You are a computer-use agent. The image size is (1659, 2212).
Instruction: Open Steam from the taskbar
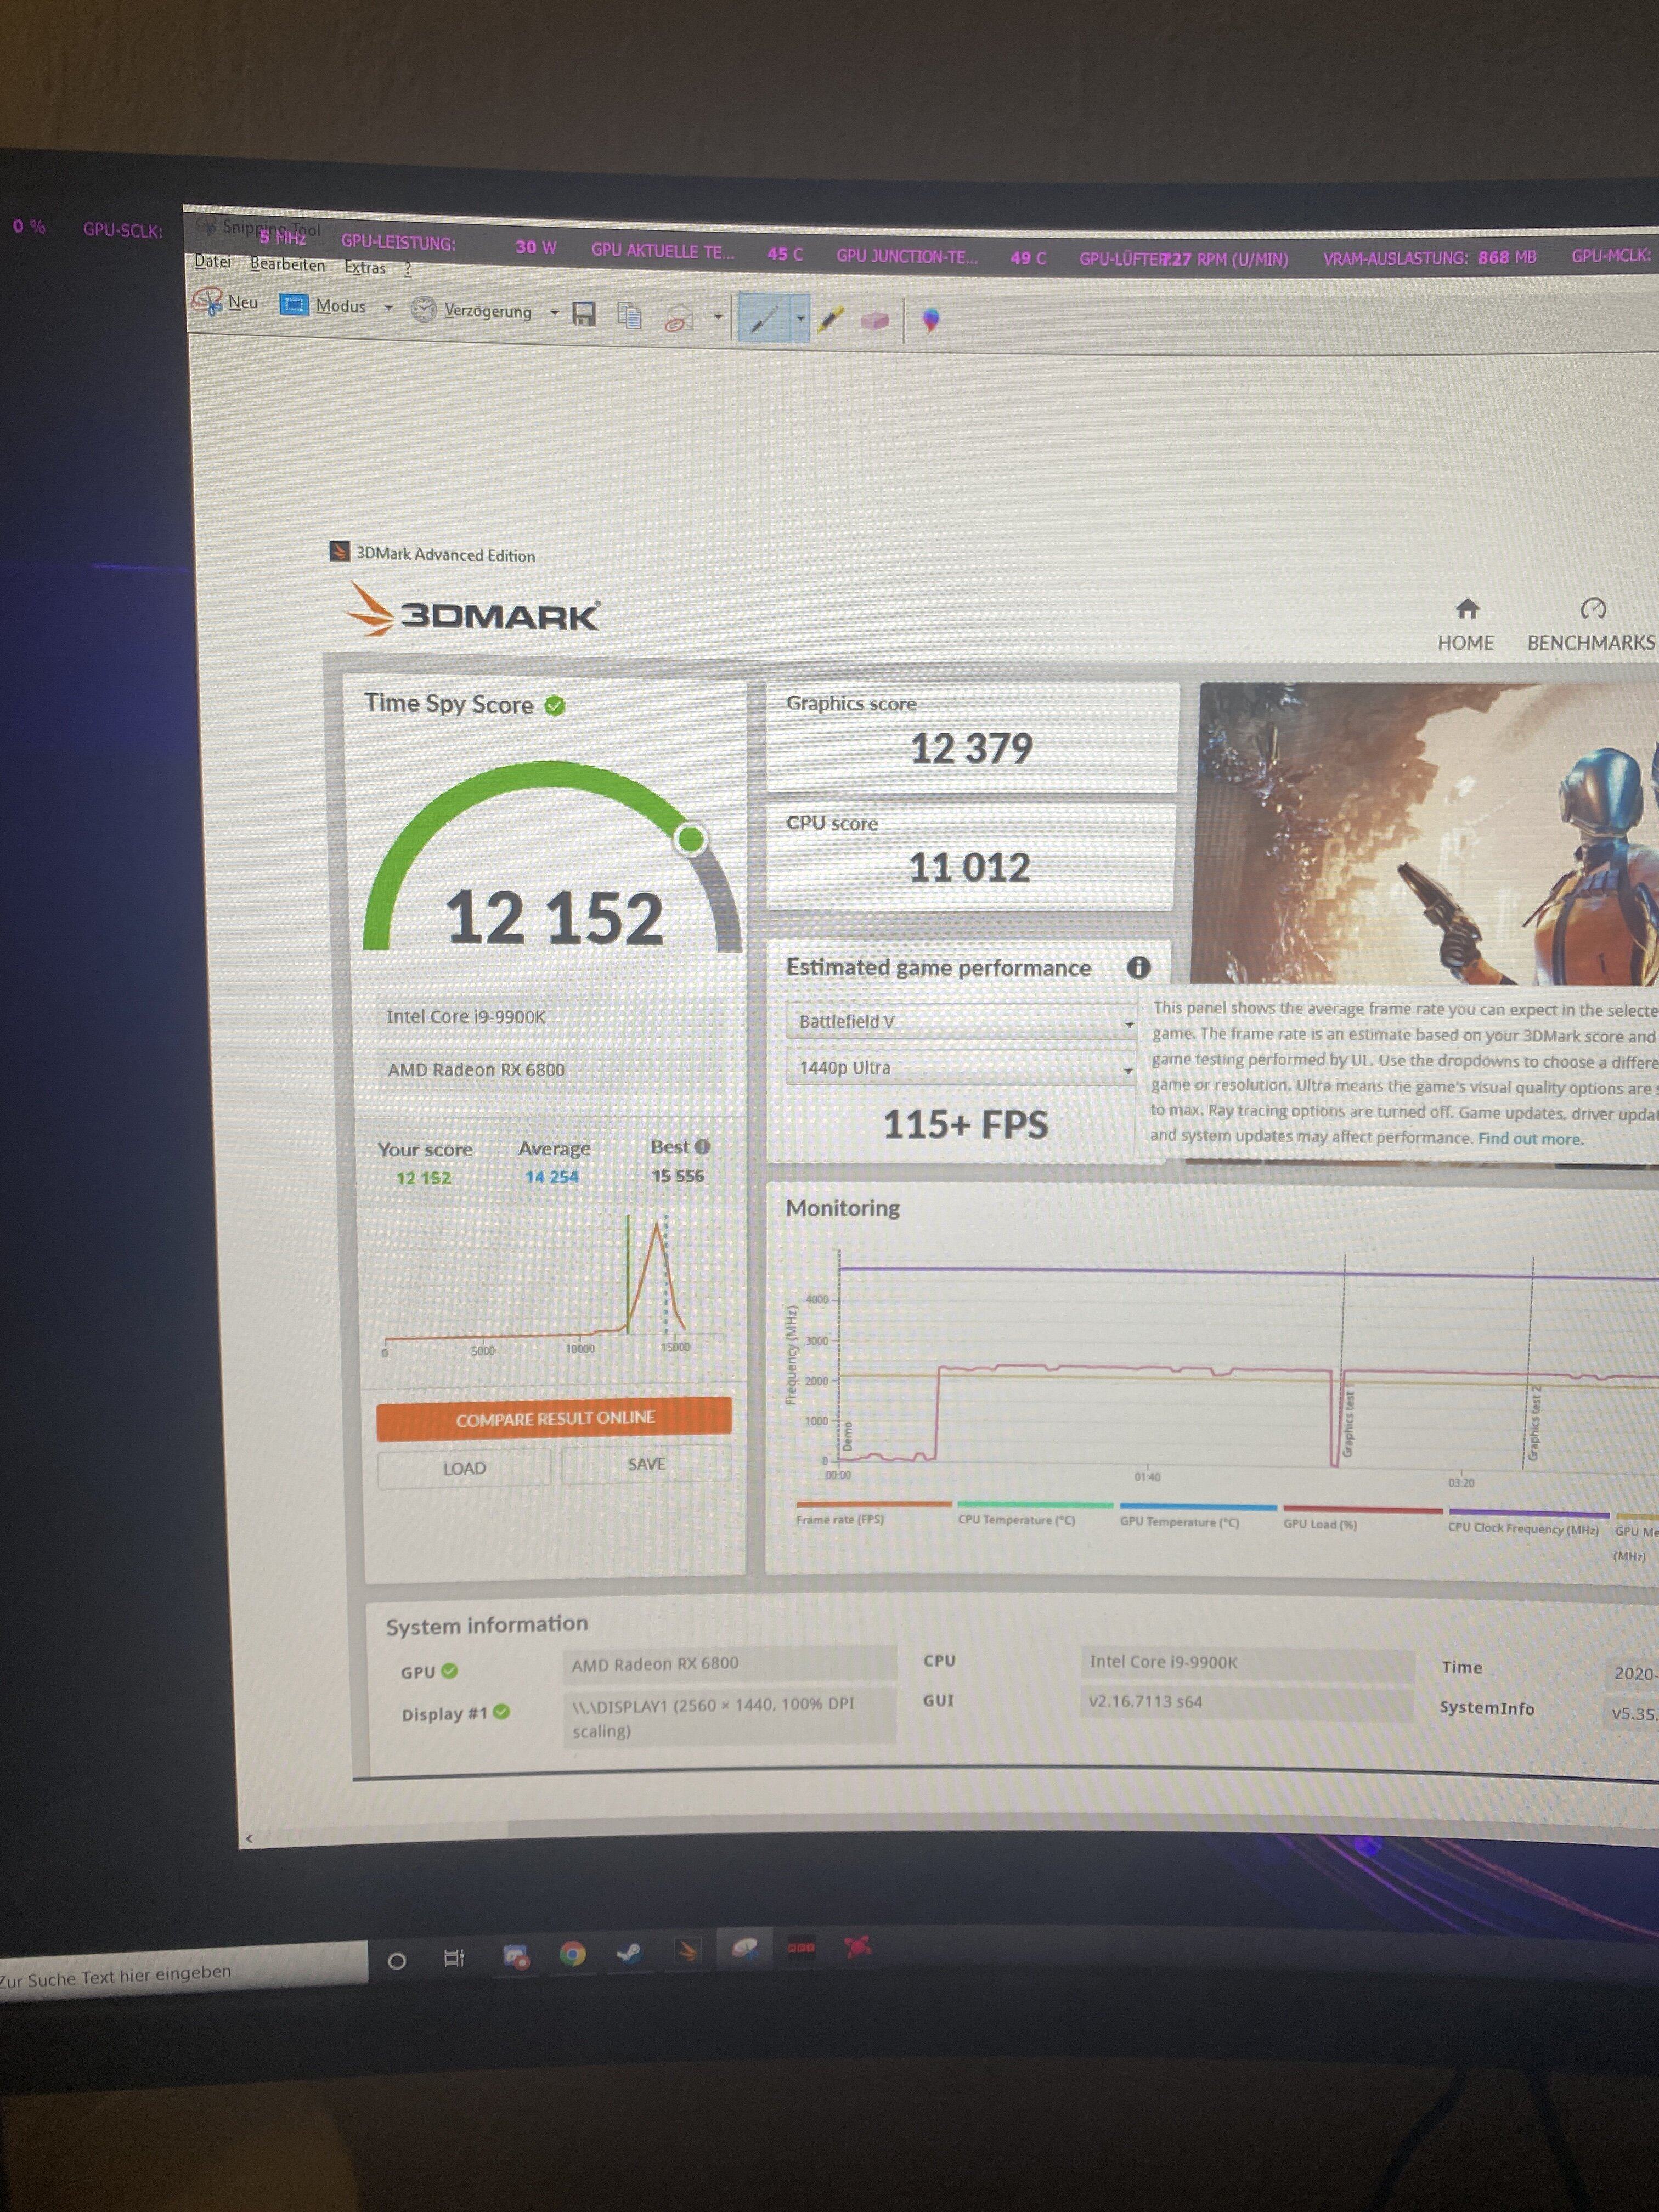pos(629,1952)
